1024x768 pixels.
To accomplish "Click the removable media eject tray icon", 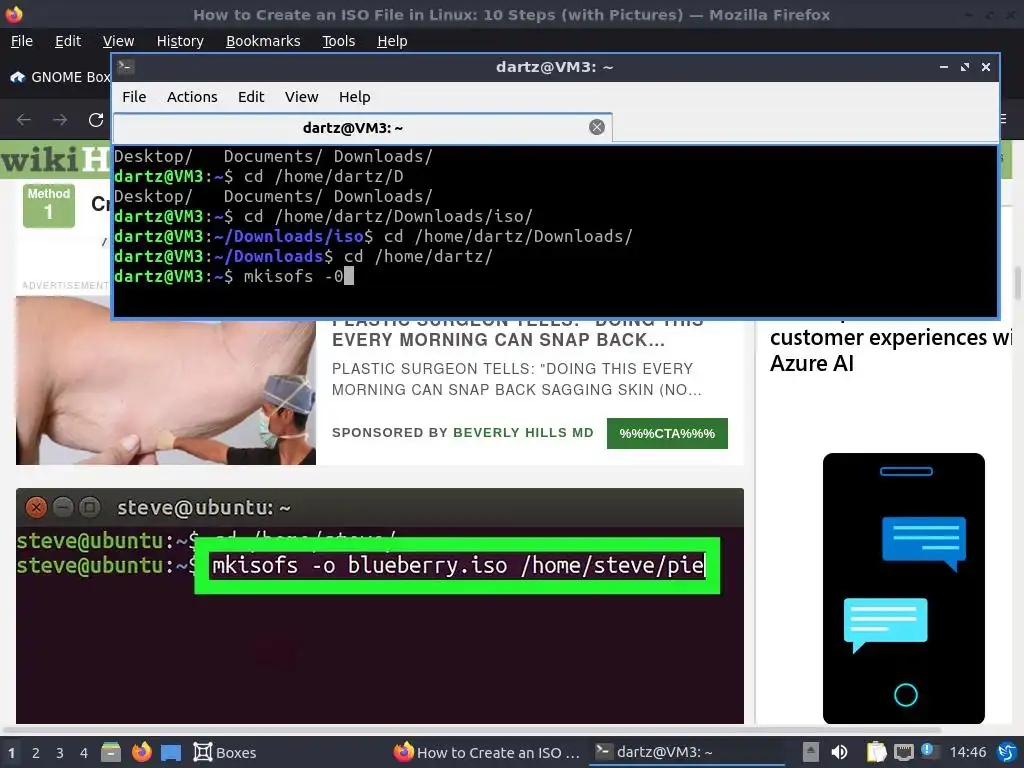I will pos(810,752).
